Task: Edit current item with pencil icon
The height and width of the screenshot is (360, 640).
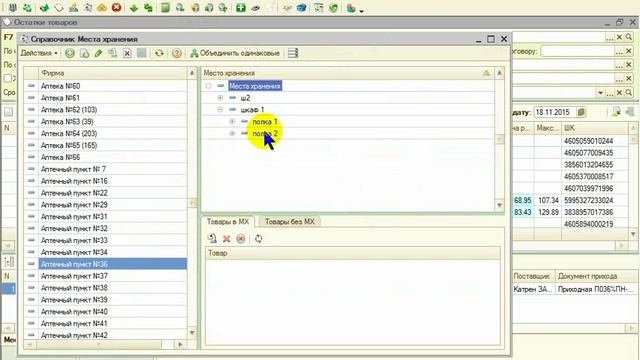Action: pyautogui.click(x=98, y=53)
